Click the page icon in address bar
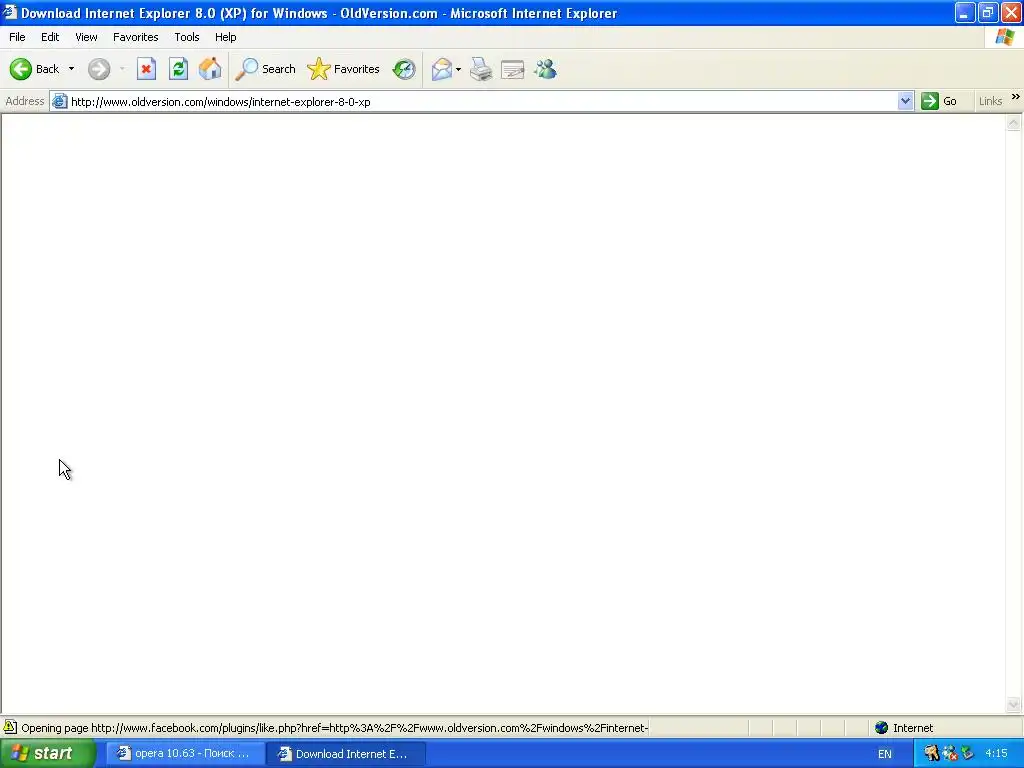This screenshot has width=1024, height=768. tap(59, 101)
